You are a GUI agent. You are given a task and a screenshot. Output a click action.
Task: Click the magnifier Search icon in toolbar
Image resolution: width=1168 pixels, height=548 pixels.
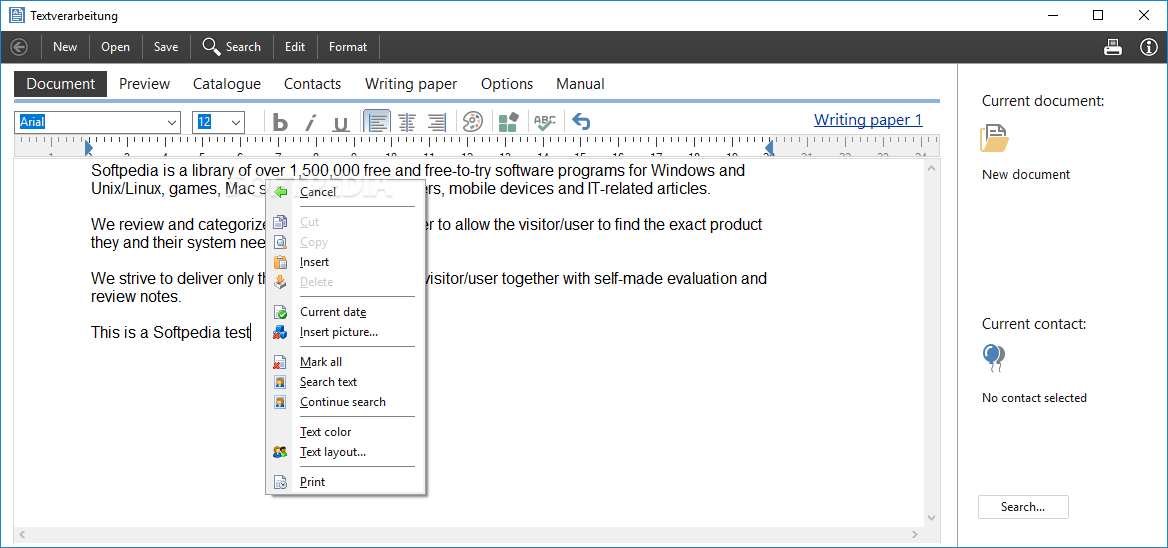click(212, 47)
